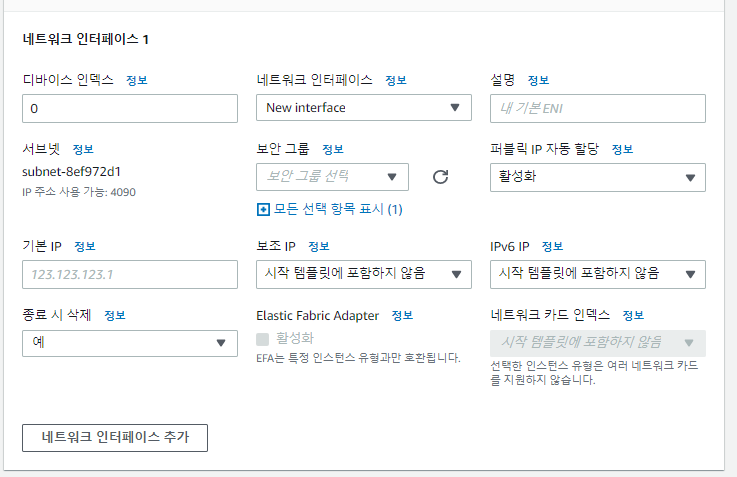Show all selected items link 모든 선택 항목 표시
Viewport: 737px width, 477px height.
point(338,210)
